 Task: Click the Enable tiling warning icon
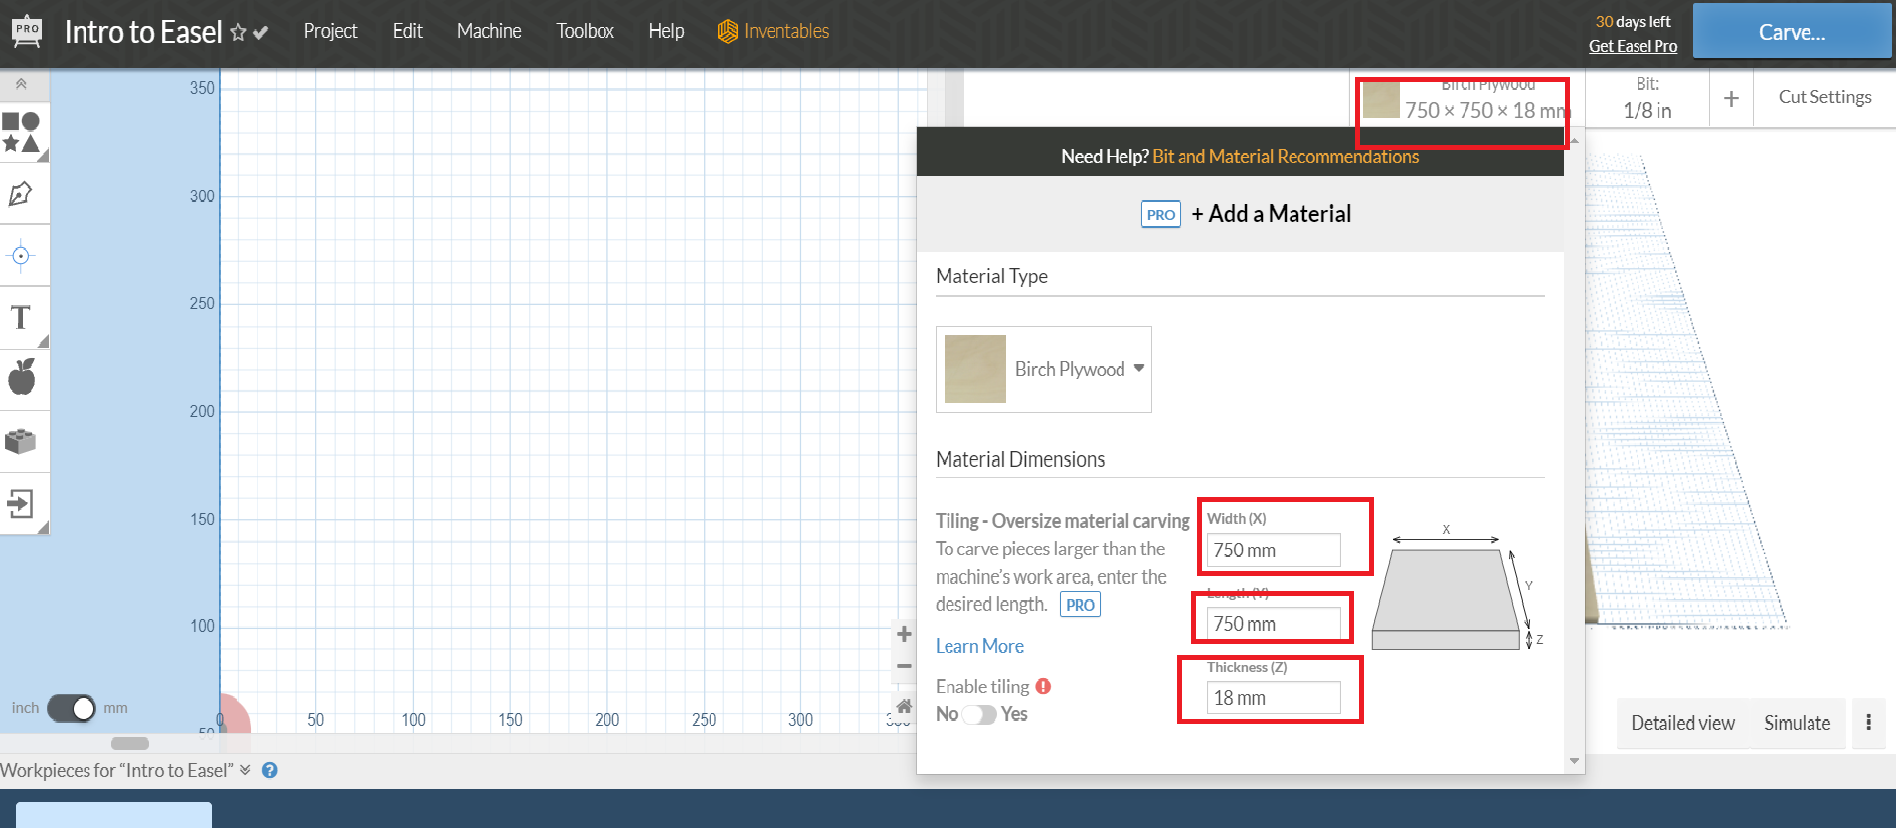point(1043,686)
